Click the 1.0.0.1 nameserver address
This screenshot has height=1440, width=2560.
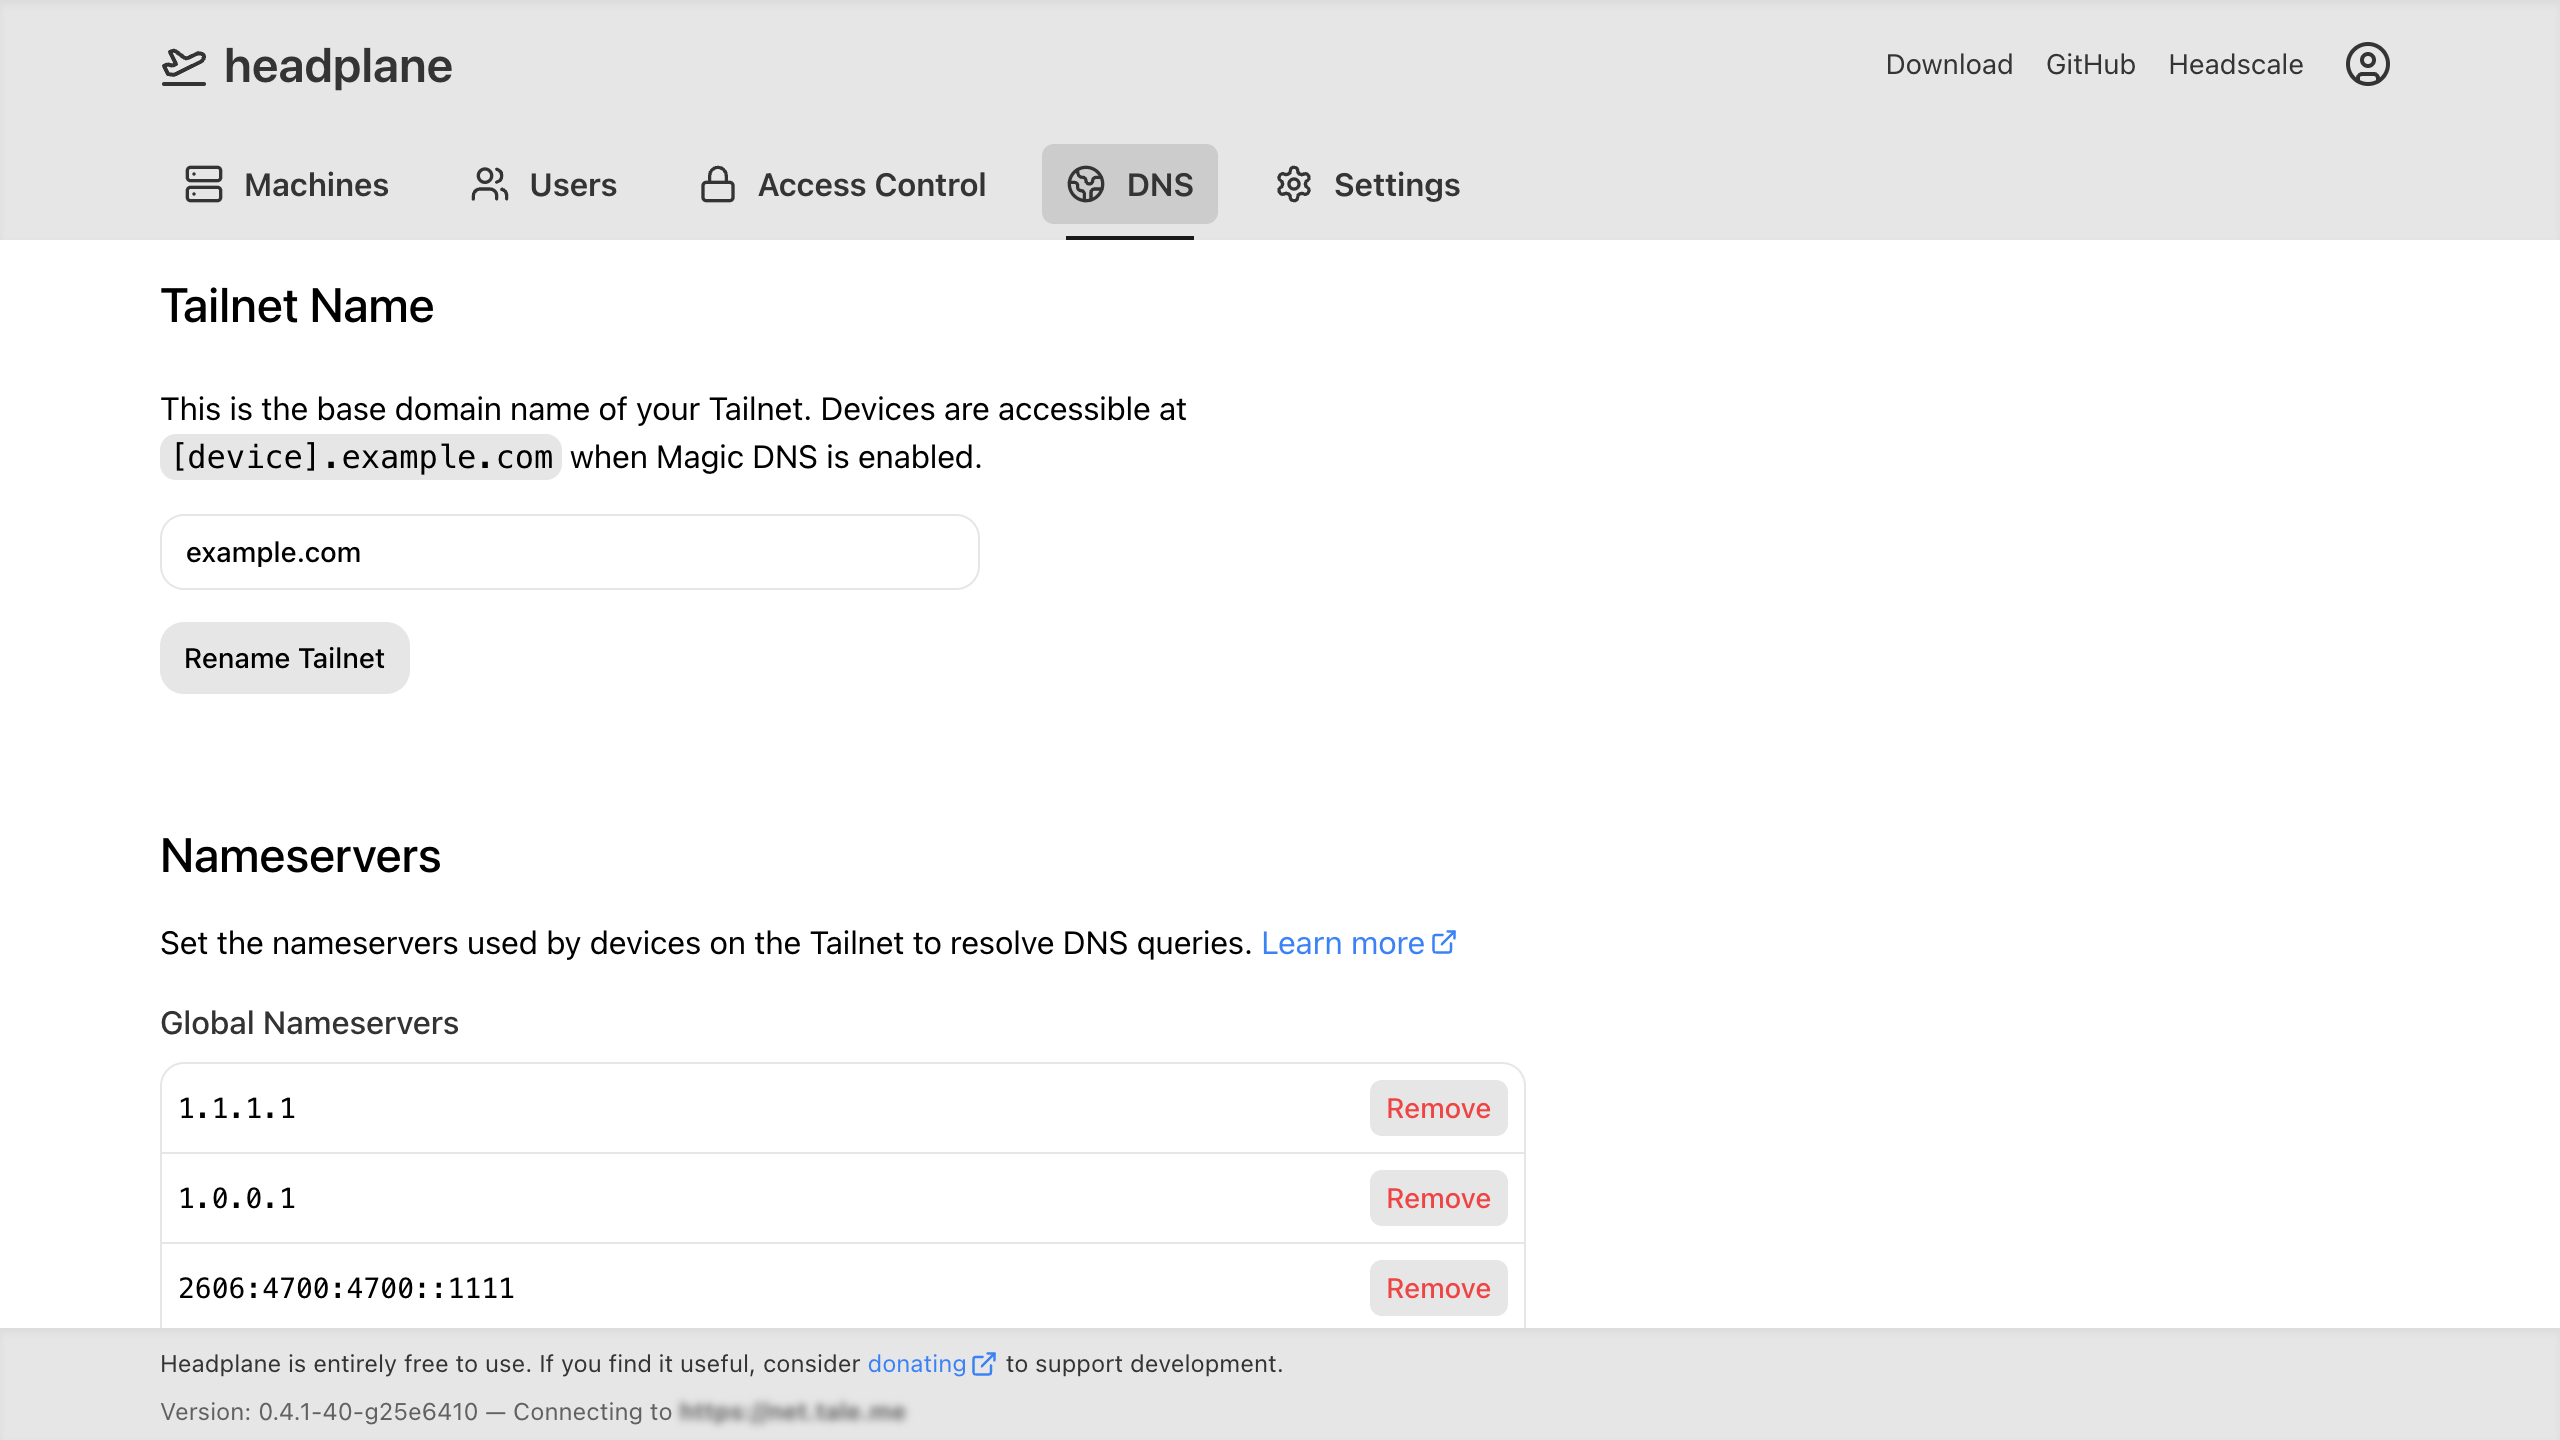click(x=237, y=1198)
